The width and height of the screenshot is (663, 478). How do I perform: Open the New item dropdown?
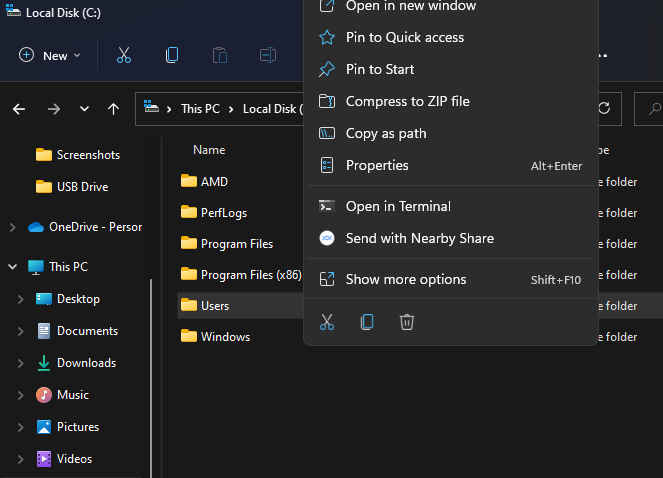pos(50,55)
